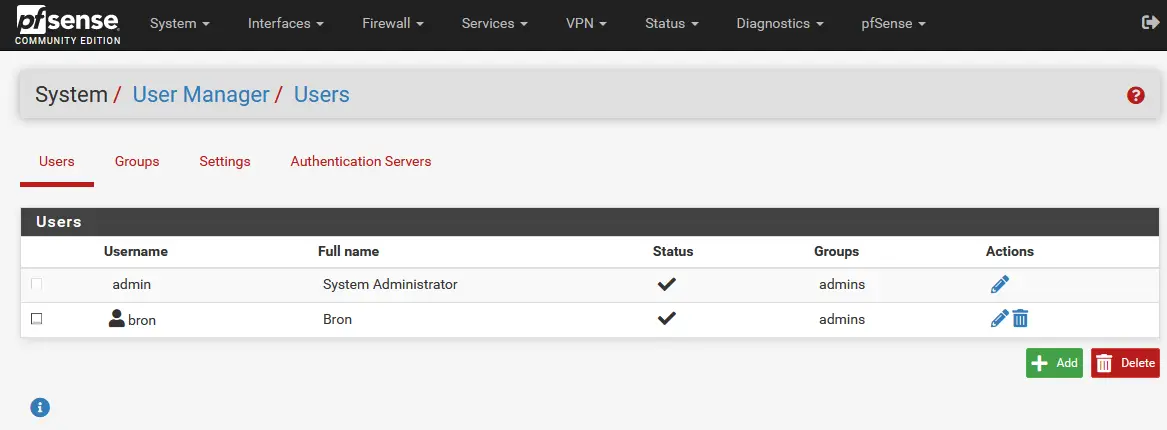This screenshot has width=1167, height=430.
Task: Switch to the Settings tab
Action: pos(225,161)
